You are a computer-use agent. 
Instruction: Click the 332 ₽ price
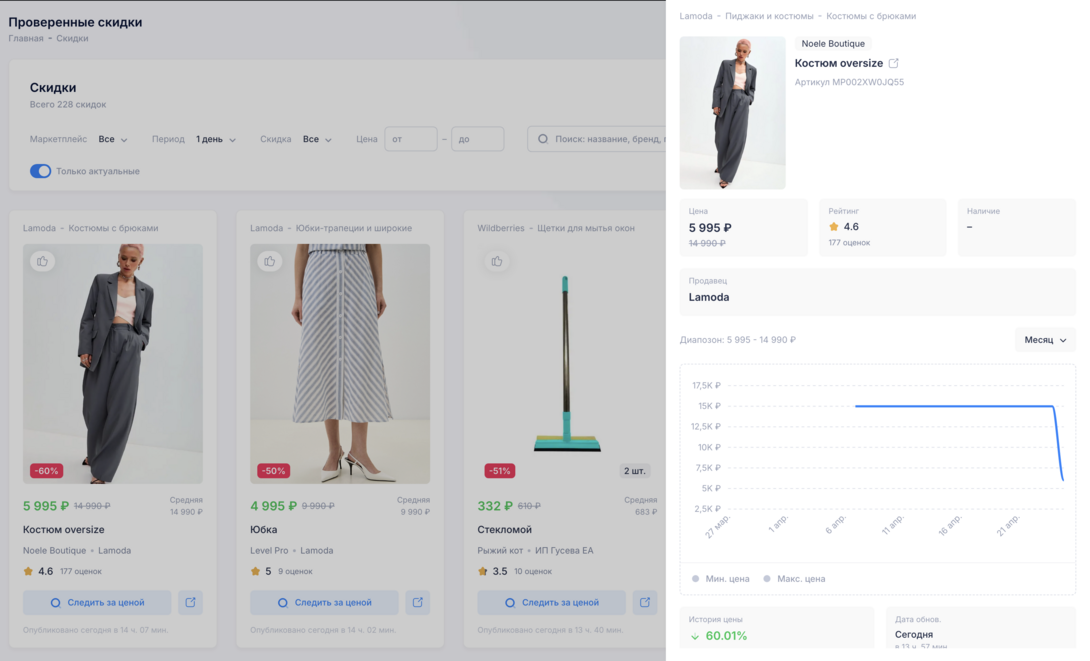click(495, 506)
